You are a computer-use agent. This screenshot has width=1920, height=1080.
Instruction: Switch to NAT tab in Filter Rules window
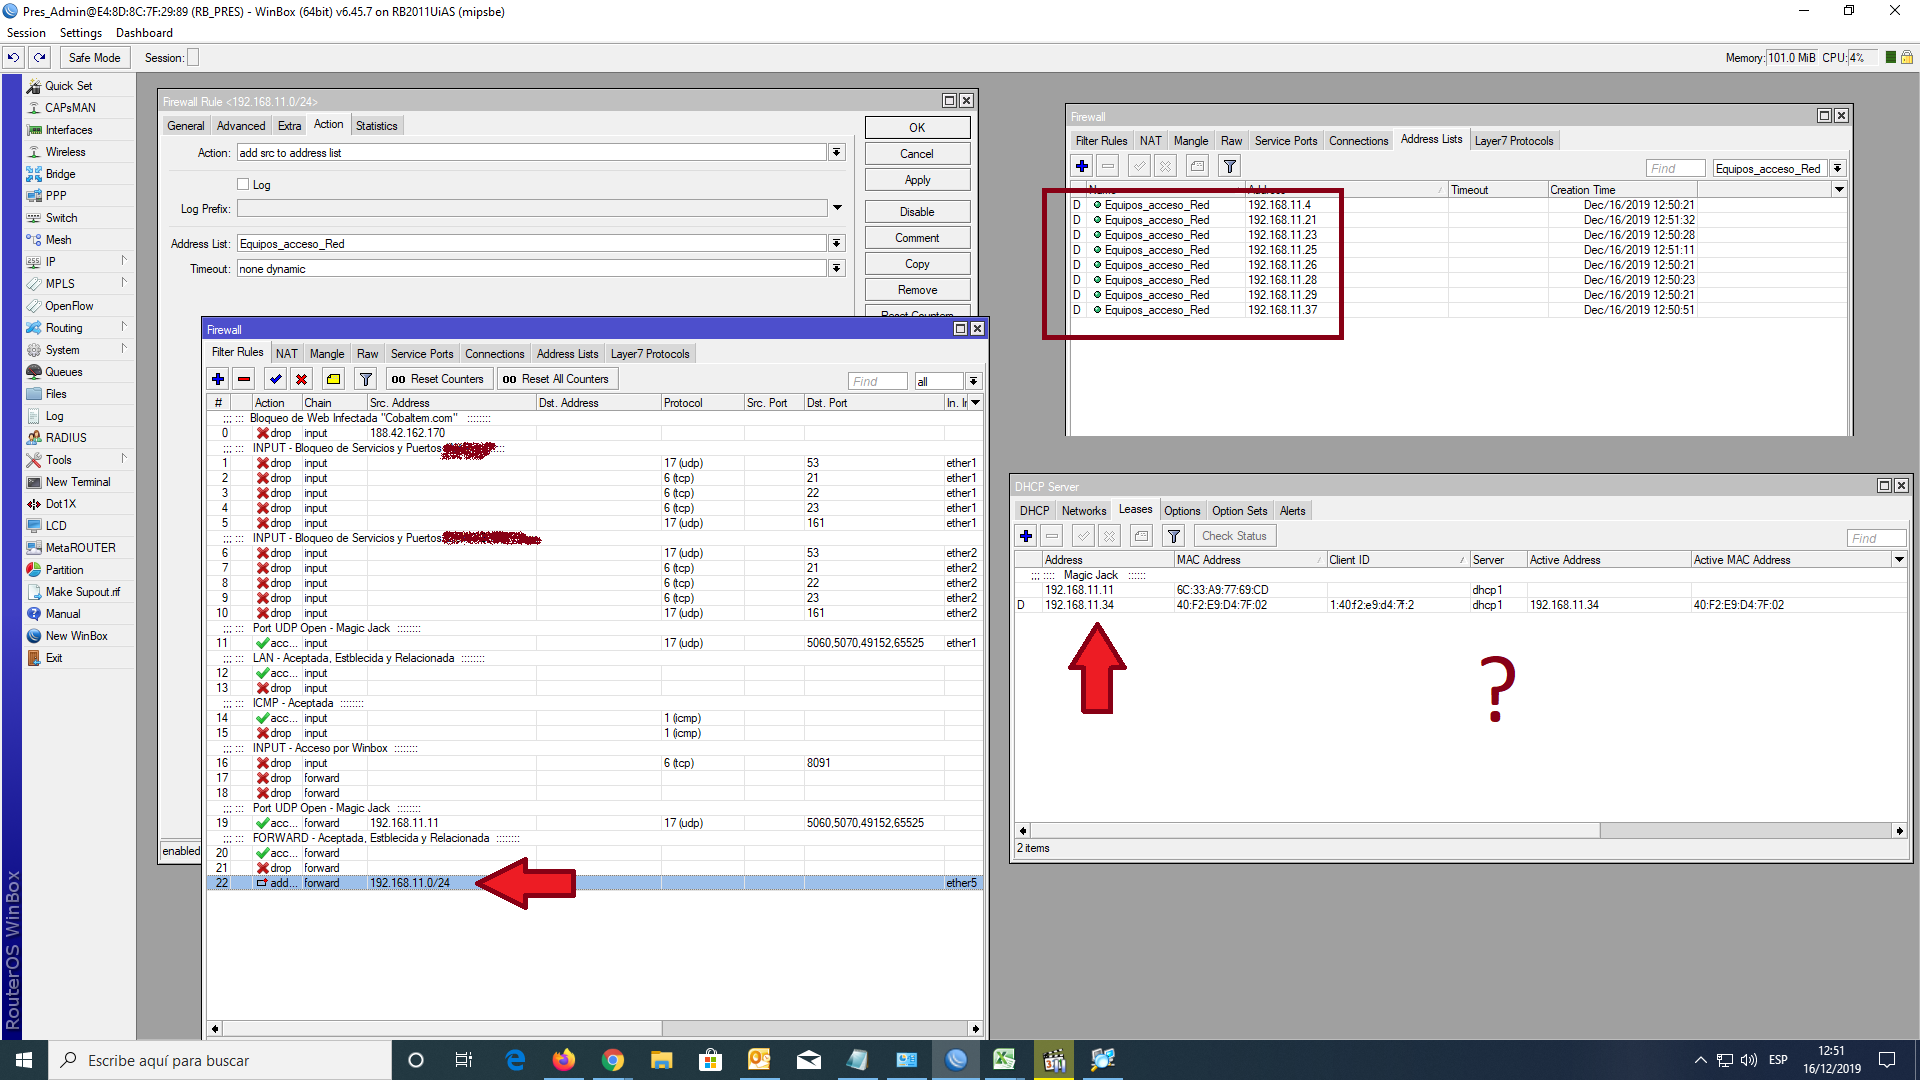click(x=287, y=354)
